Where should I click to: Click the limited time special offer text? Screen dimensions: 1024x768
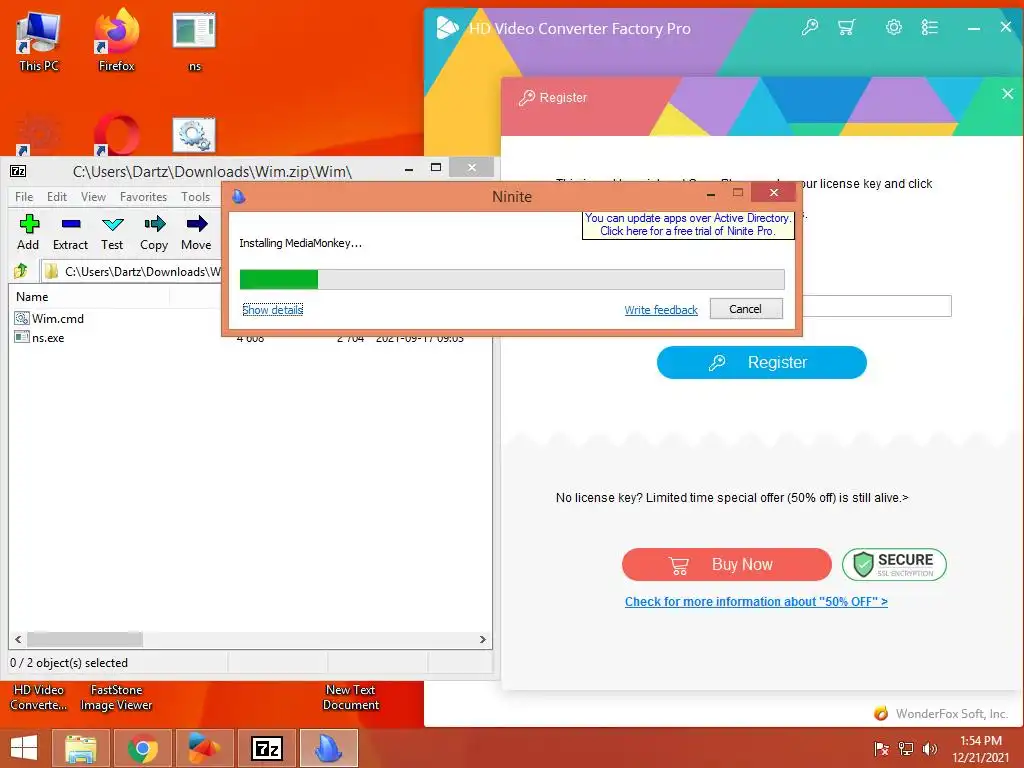point(731,498)
